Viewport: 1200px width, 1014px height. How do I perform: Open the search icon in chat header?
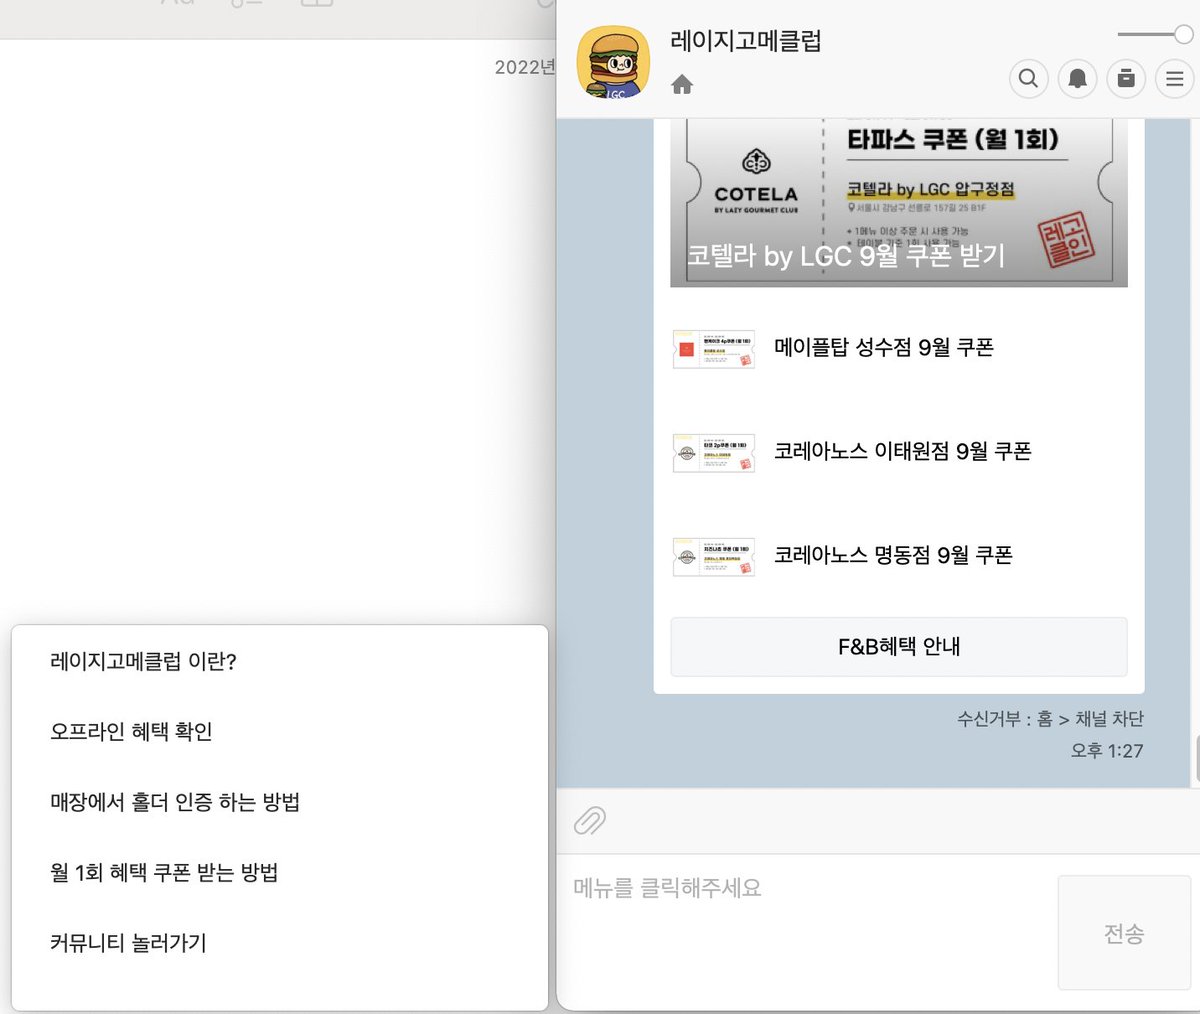[1028, 78]
